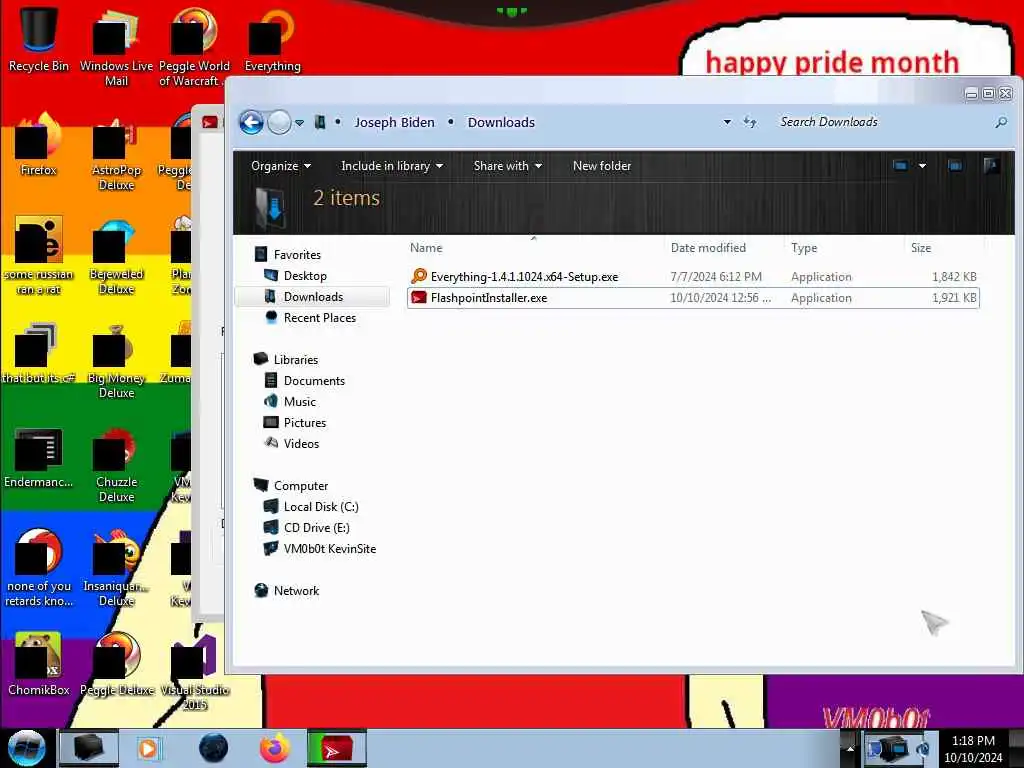Open the Pictures library
Screen dimensions: 1024x768
tap(304, 423)
